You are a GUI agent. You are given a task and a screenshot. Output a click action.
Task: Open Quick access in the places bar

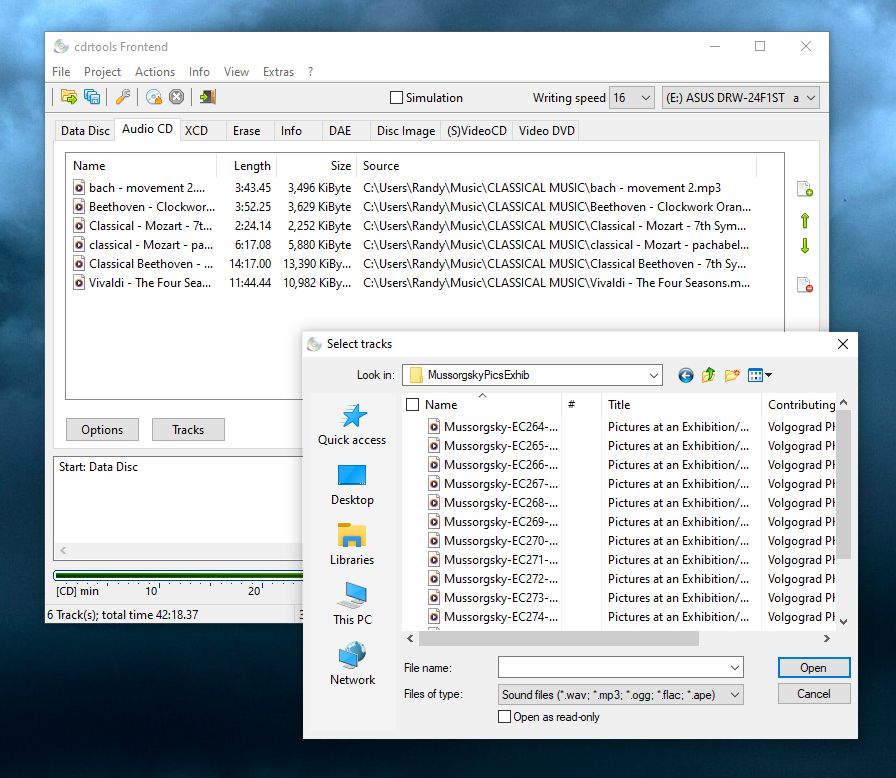point(352,424)
